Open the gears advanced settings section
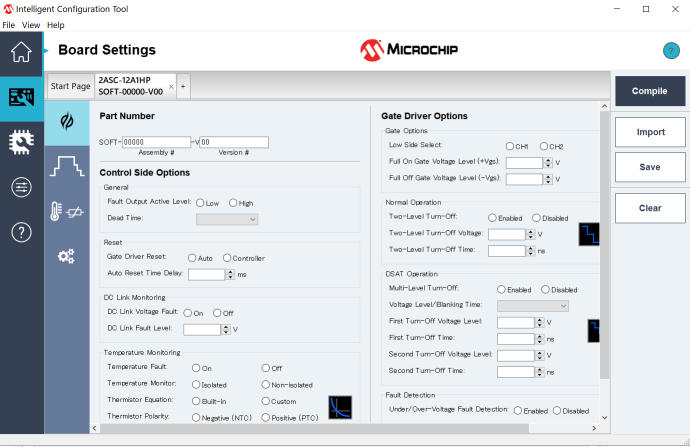 click(66, 257)
